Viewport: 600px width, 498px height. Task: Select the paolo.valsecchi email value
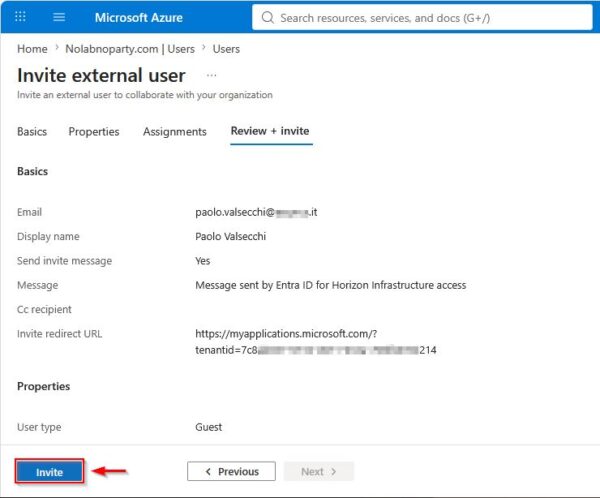click(256, 212)
